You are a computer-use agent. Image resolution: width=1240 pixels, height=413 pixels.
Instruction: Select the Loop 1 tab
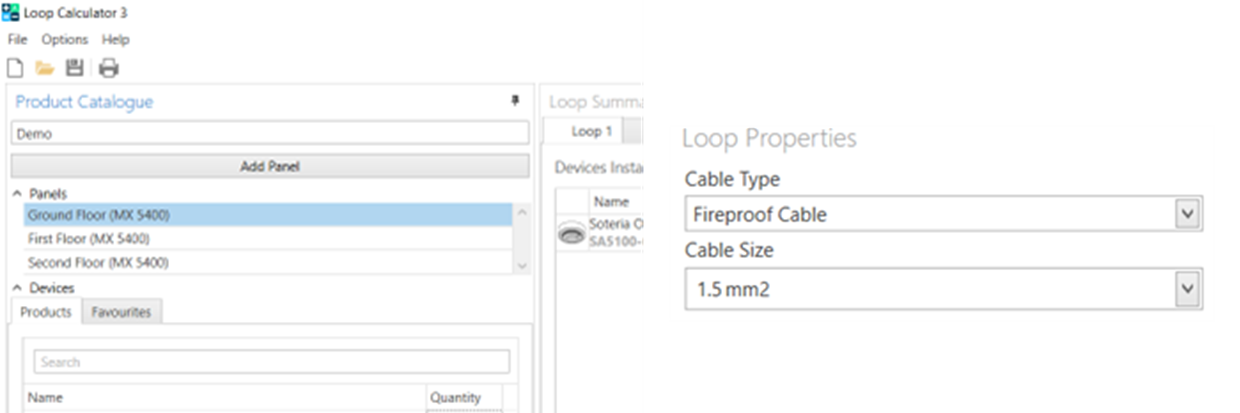tap(586, 131)
